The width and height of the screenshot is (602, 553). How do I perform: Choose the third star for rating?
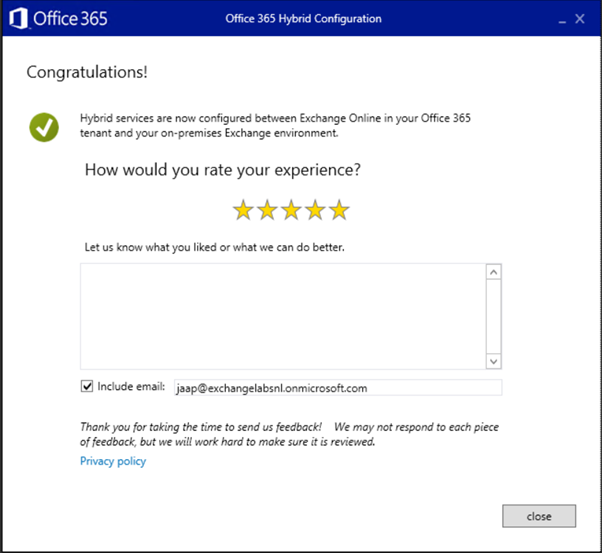[x=291, y=210]
